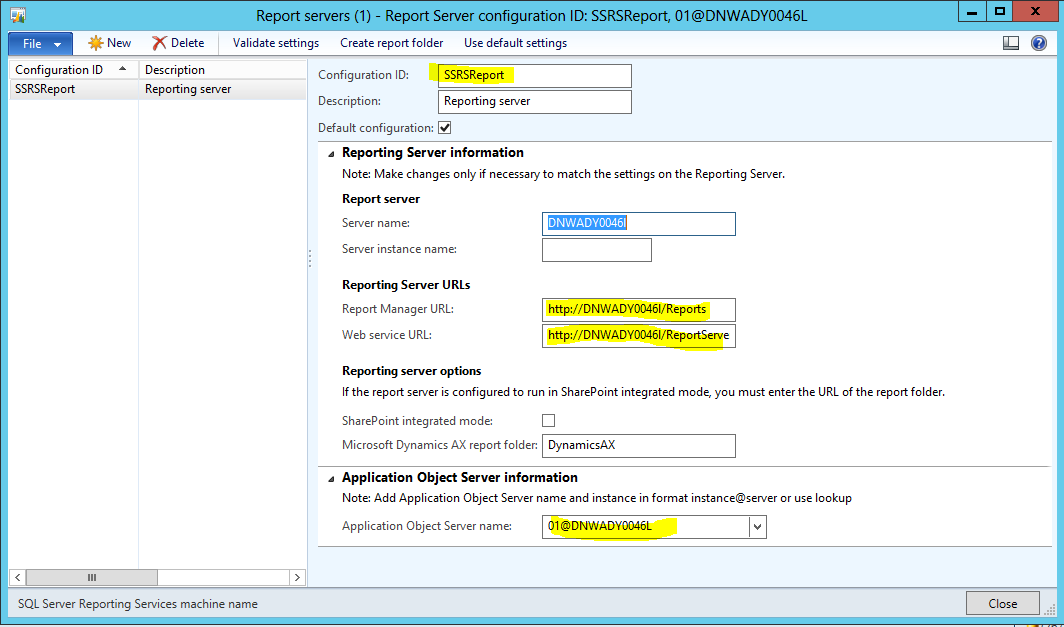Click Create report folder in the toolbar

pyautogui.click(x=391, y=43)
